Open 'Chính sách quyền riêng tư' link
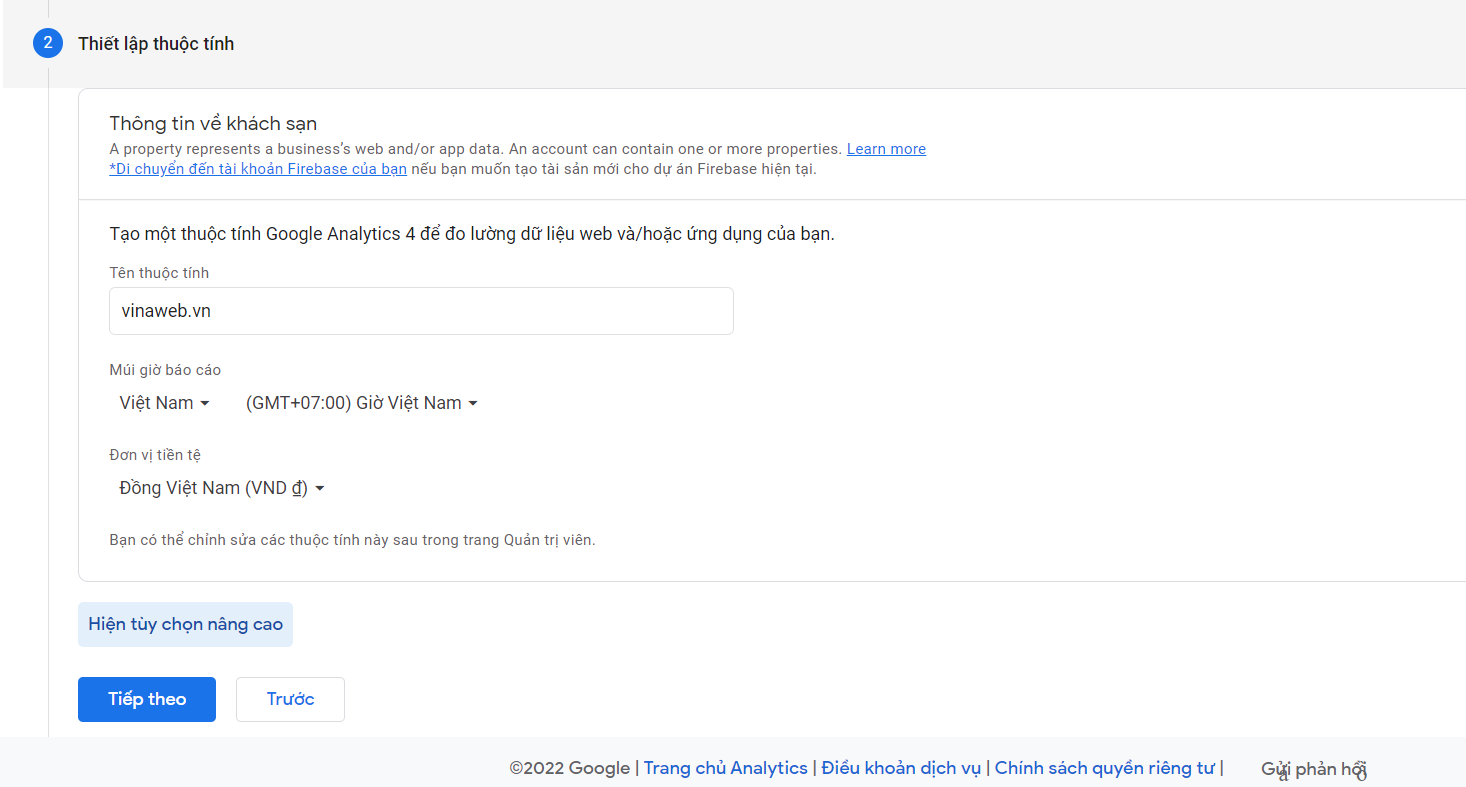 pyautogui.click(x=1105, y=768)
